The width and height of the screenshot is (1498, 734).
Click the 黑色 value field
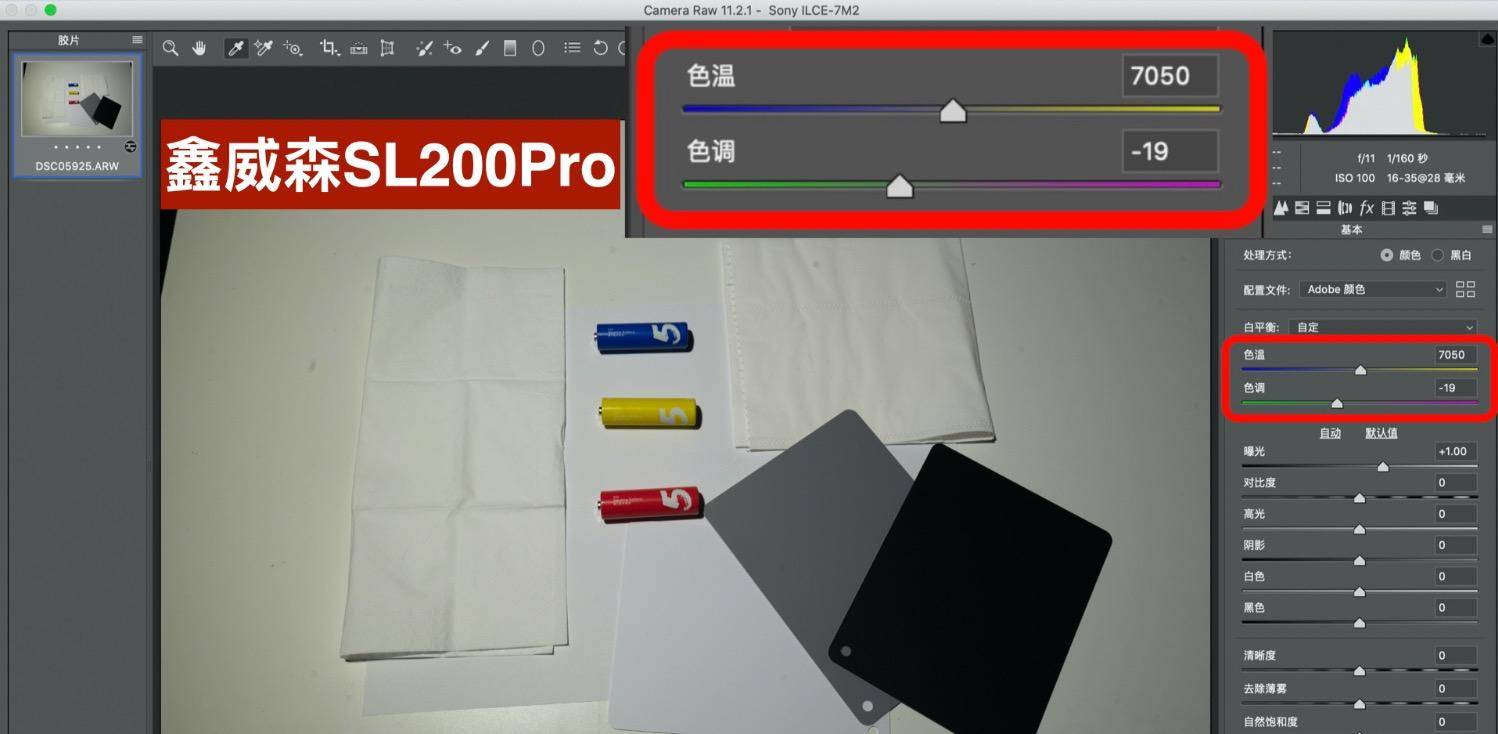click(1454, 607)
